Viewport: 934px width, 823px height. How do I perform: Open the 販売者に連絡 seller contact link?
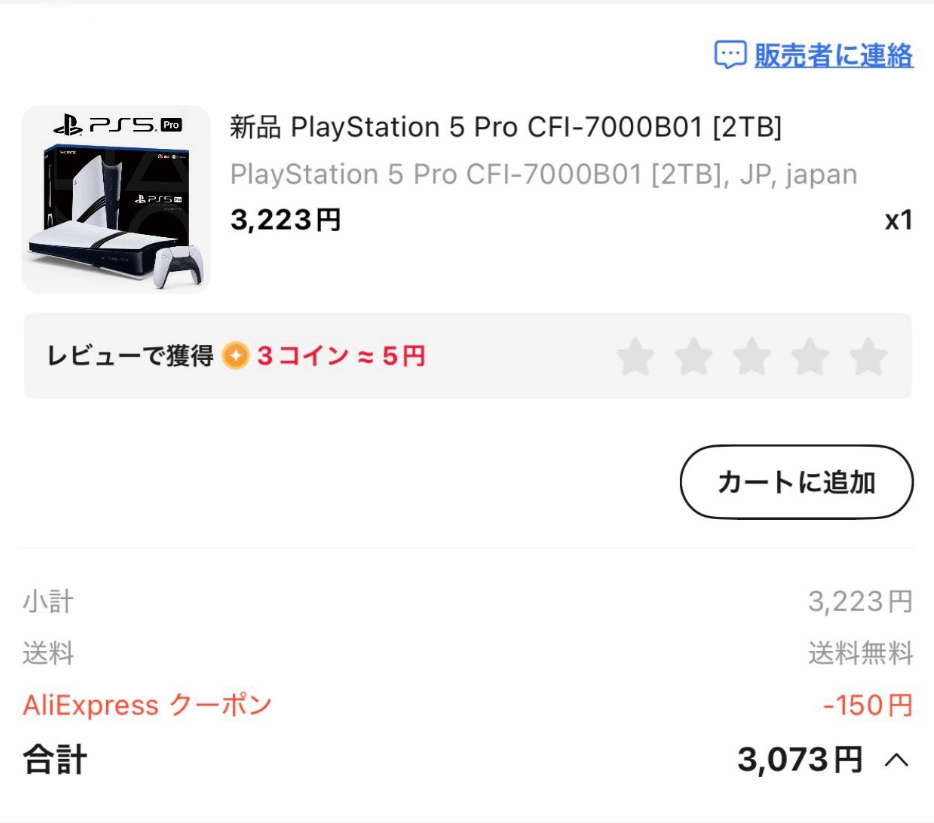[833, 55]
